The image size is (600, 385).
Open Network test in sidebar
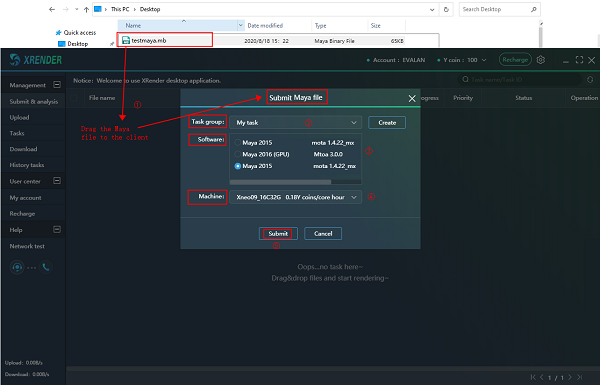coord(34,246)
